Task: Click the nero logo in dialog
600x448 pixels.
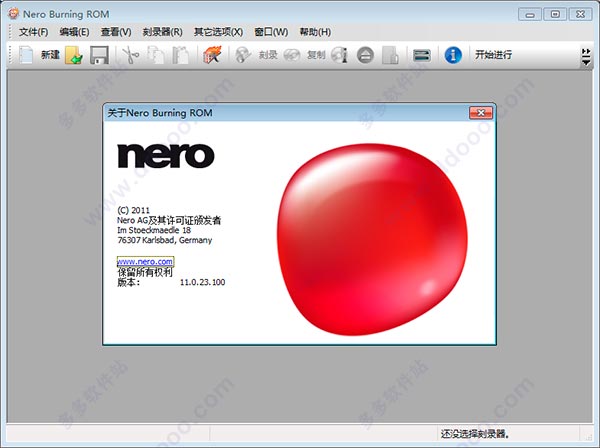Action: coord(166,156)
